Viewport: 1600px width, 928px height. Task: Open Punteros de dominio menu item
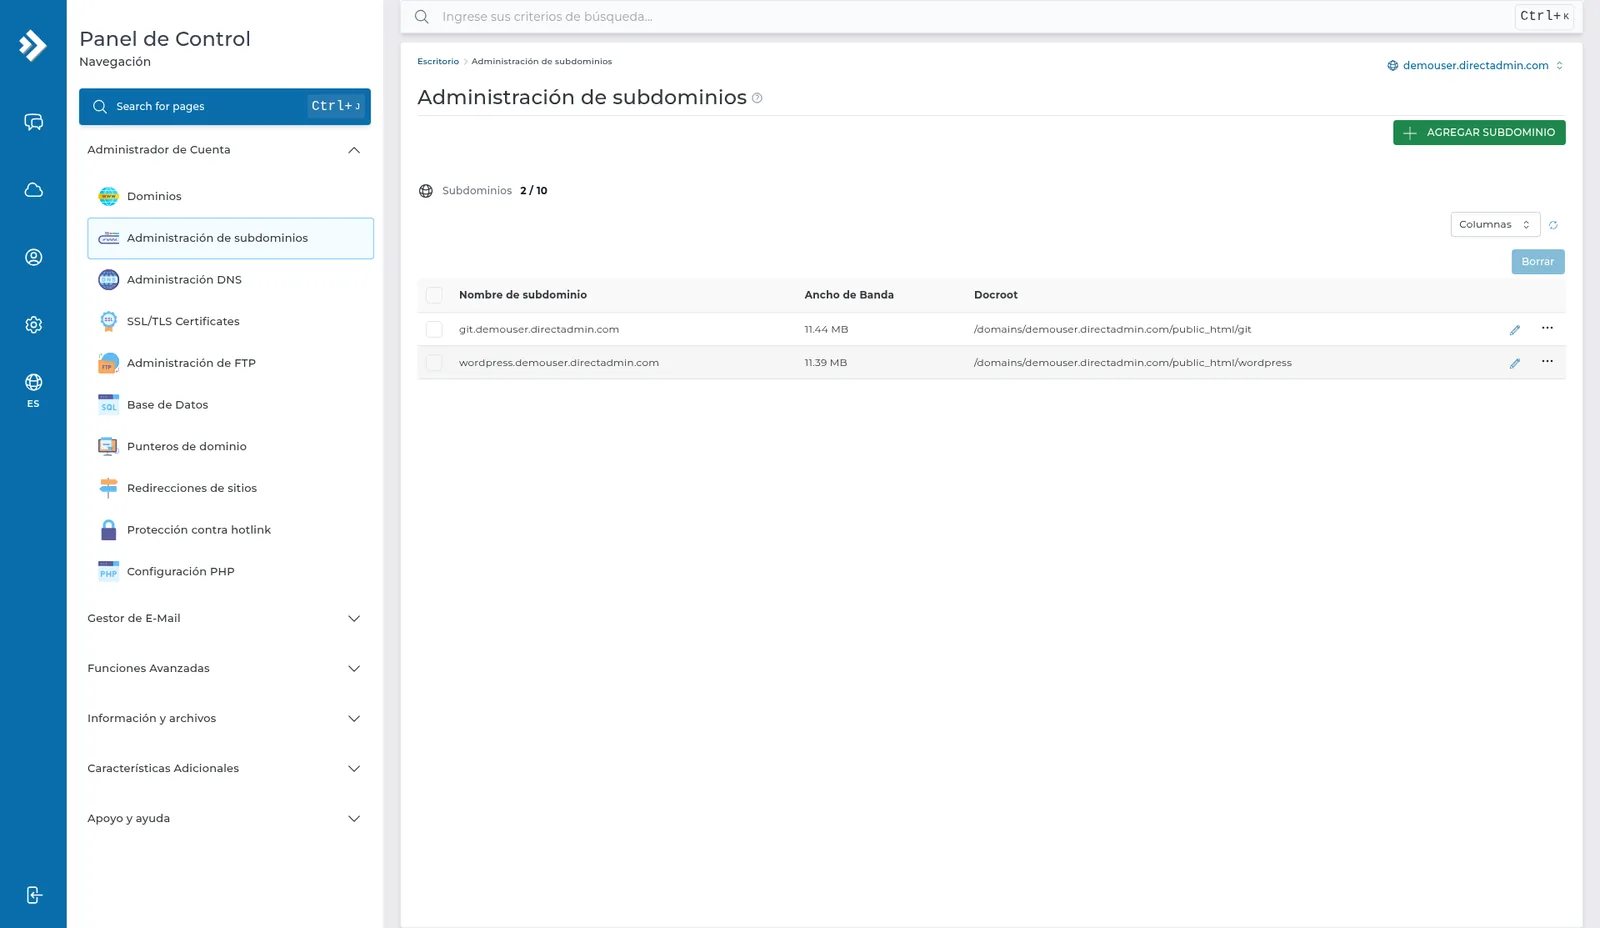tap(230, 447)
